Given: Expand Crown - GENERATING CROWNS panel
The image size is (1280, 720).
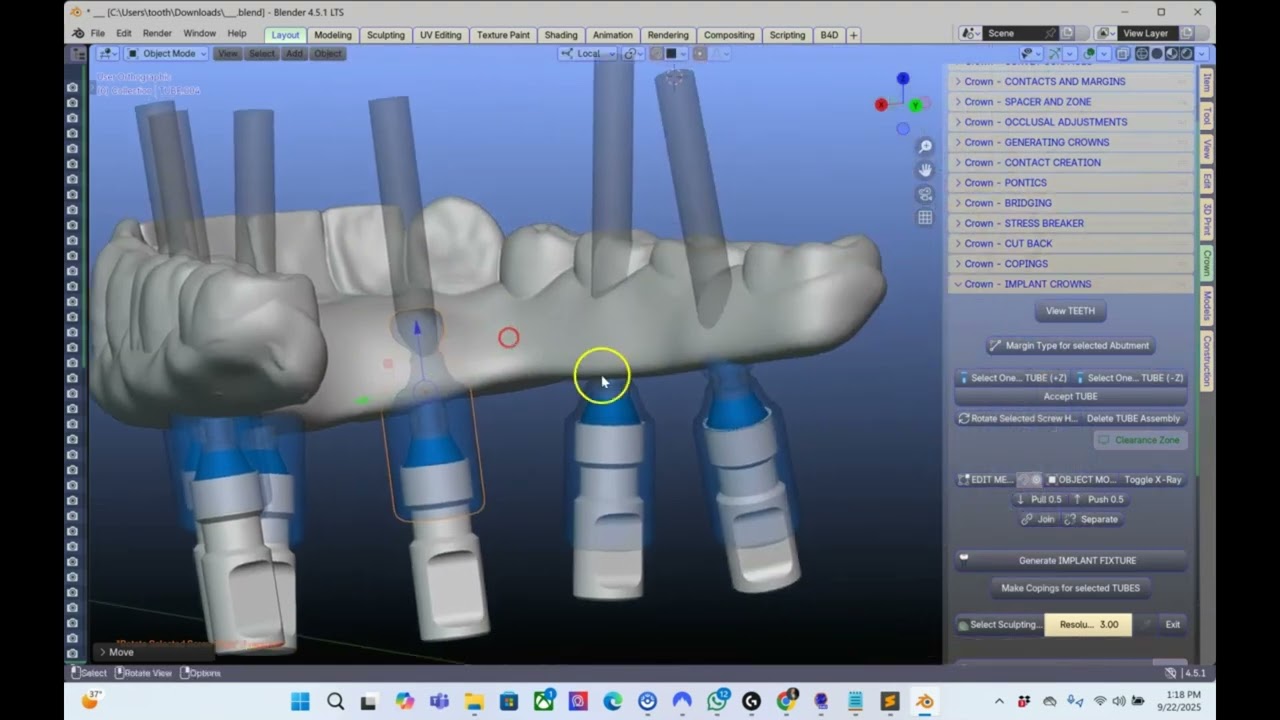Looking at the screenshot, I should tap(1070, 142).
